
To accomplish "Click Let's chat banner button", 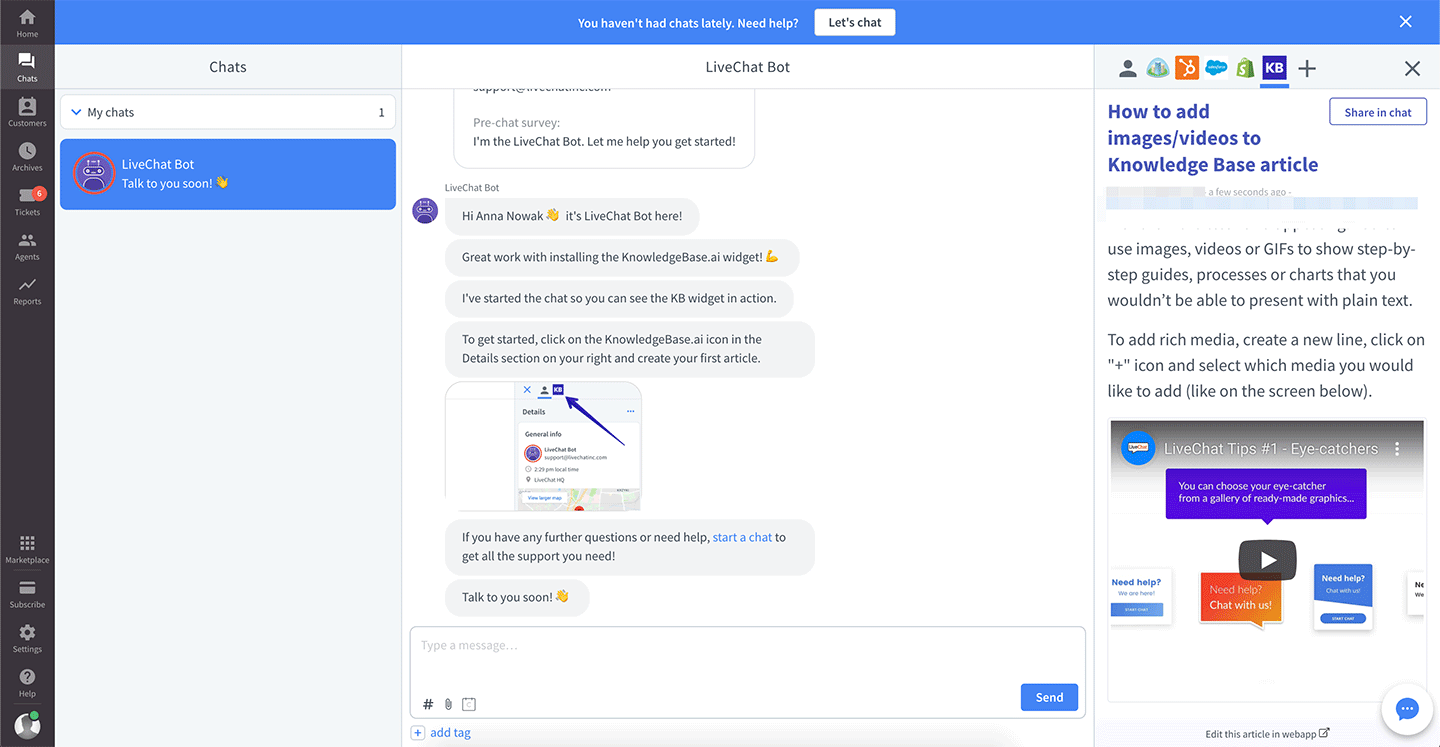I will (x=855, y=22).
